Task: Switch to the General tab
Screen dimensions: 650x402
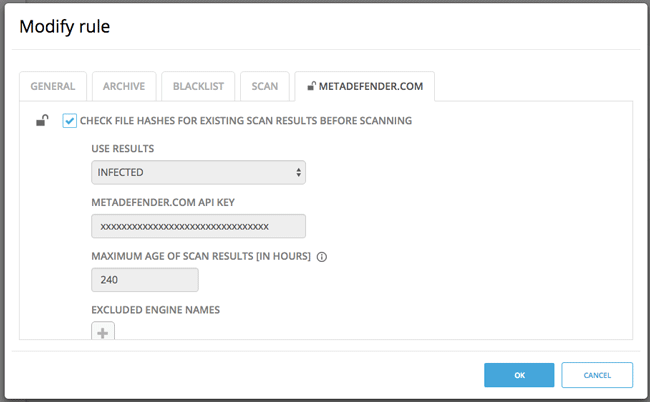Action: click(53, 87)
